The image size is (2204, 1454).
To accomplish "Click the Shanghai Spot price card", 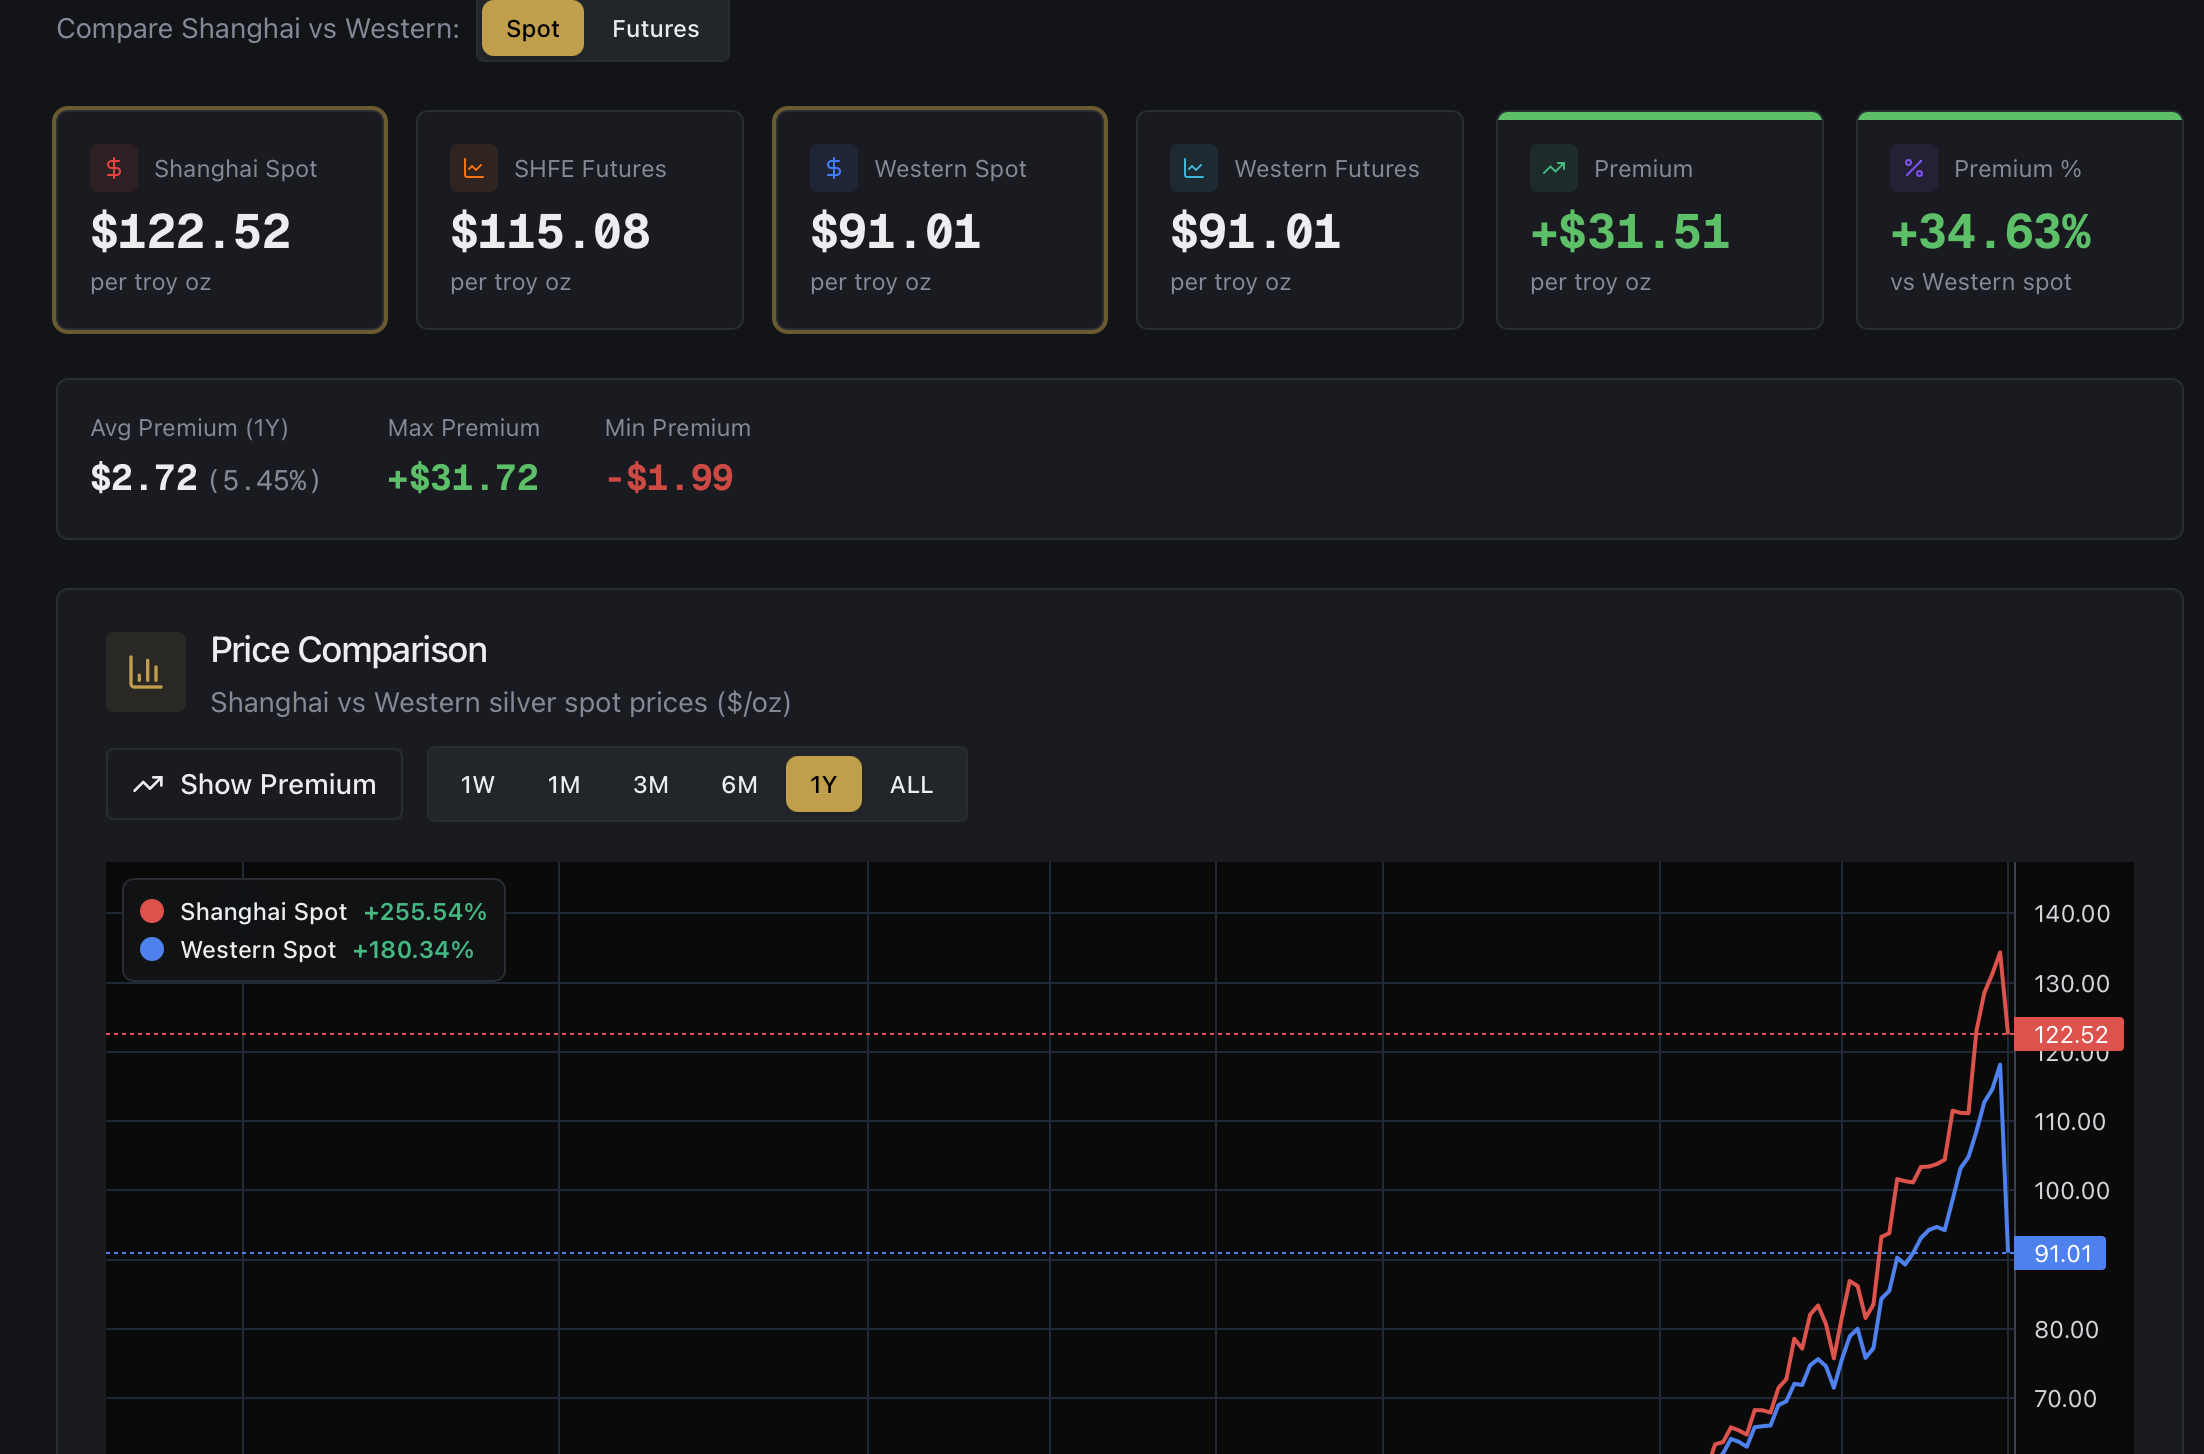I will [x=220, y=220].
